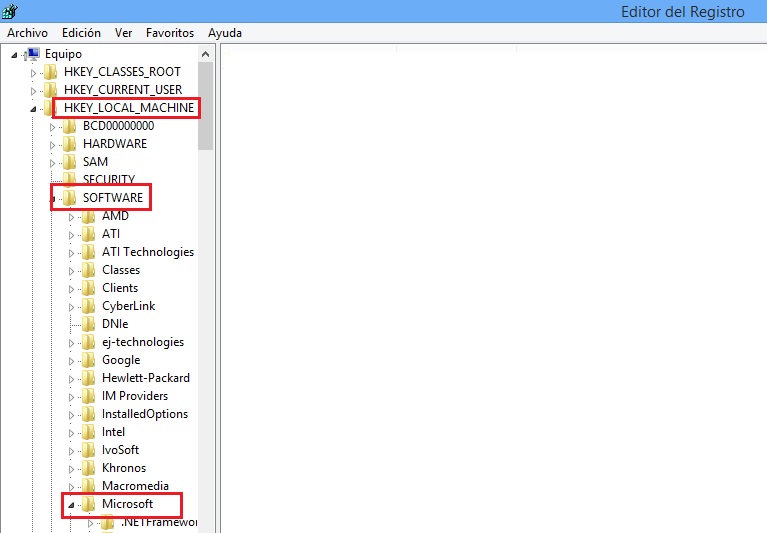Viewport: 767px width, 533px height.
Task: Click the AMD folder icon
Action: (x=89, y=216)
